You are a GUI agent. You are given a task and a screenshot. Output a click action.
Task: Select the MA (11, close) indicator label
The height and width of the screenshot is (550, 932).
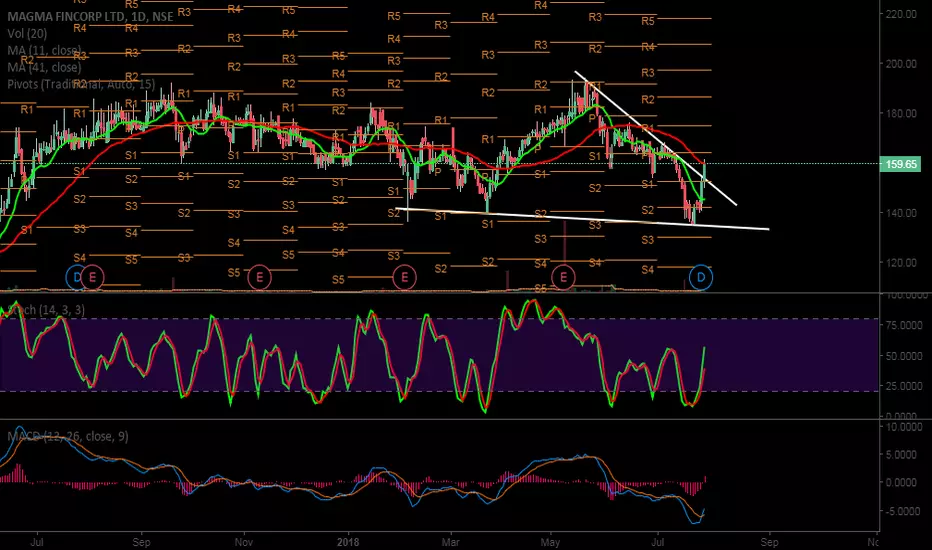click(x=44, y=51)
